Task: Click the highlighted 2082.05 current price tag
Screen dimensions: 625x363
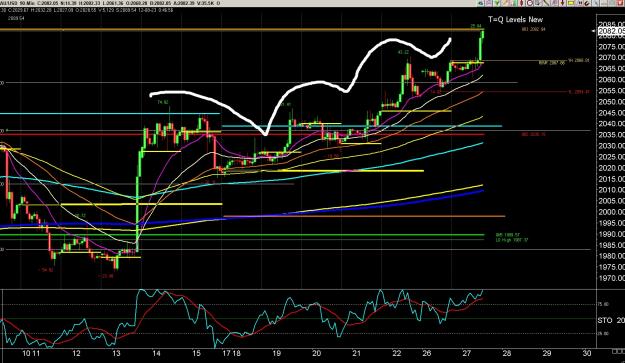Action: click(x=611, y=31)
